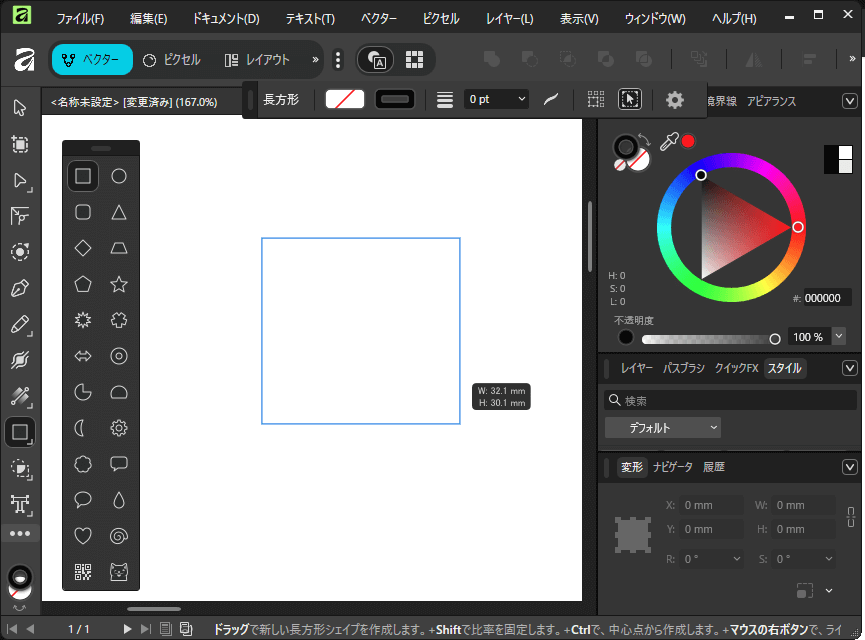Select the Pen tool in left toolbar
Screen dimensions: 865x640
(x=19, y=289)
